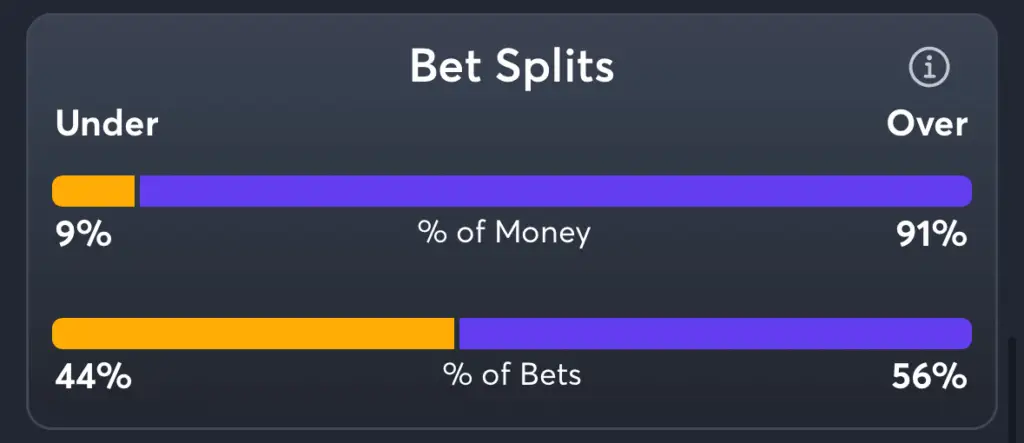Screen dimensions: 1024x443
Task: Open the Bet Splits info icon
Action: 929,67
